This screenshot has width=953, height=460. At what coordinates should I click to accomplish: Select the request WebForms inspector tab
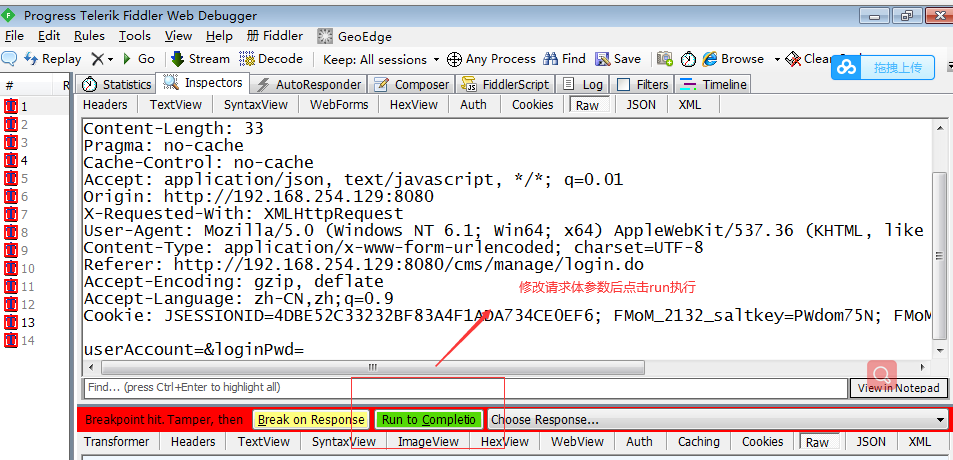[339, 105]
